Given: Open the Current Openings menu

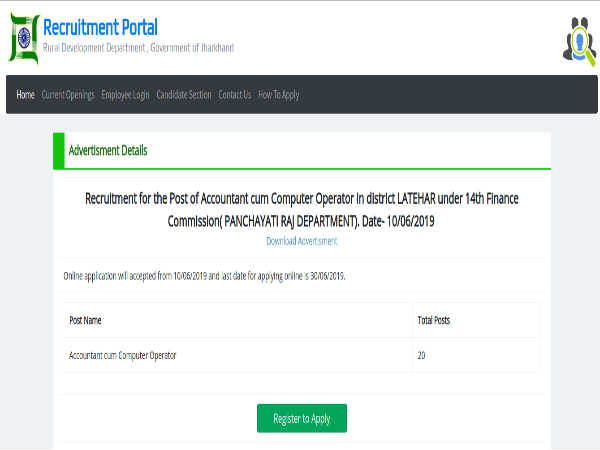Looking at the screenshot, I should point(68,95).
